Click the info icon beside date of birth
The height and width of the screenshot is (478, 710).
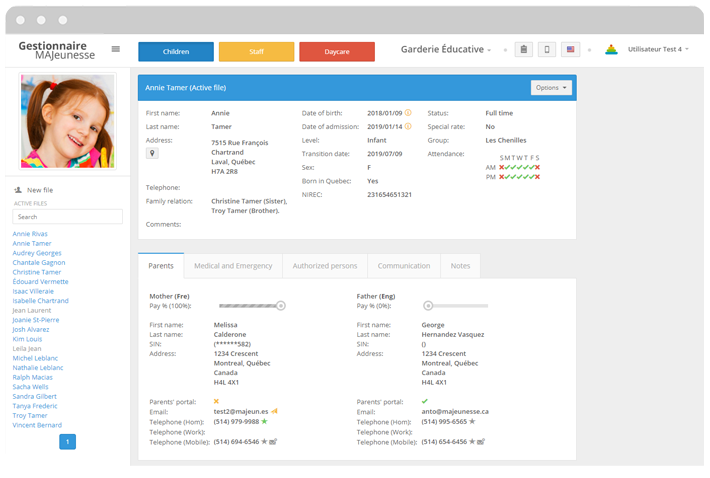pos(408,113)
